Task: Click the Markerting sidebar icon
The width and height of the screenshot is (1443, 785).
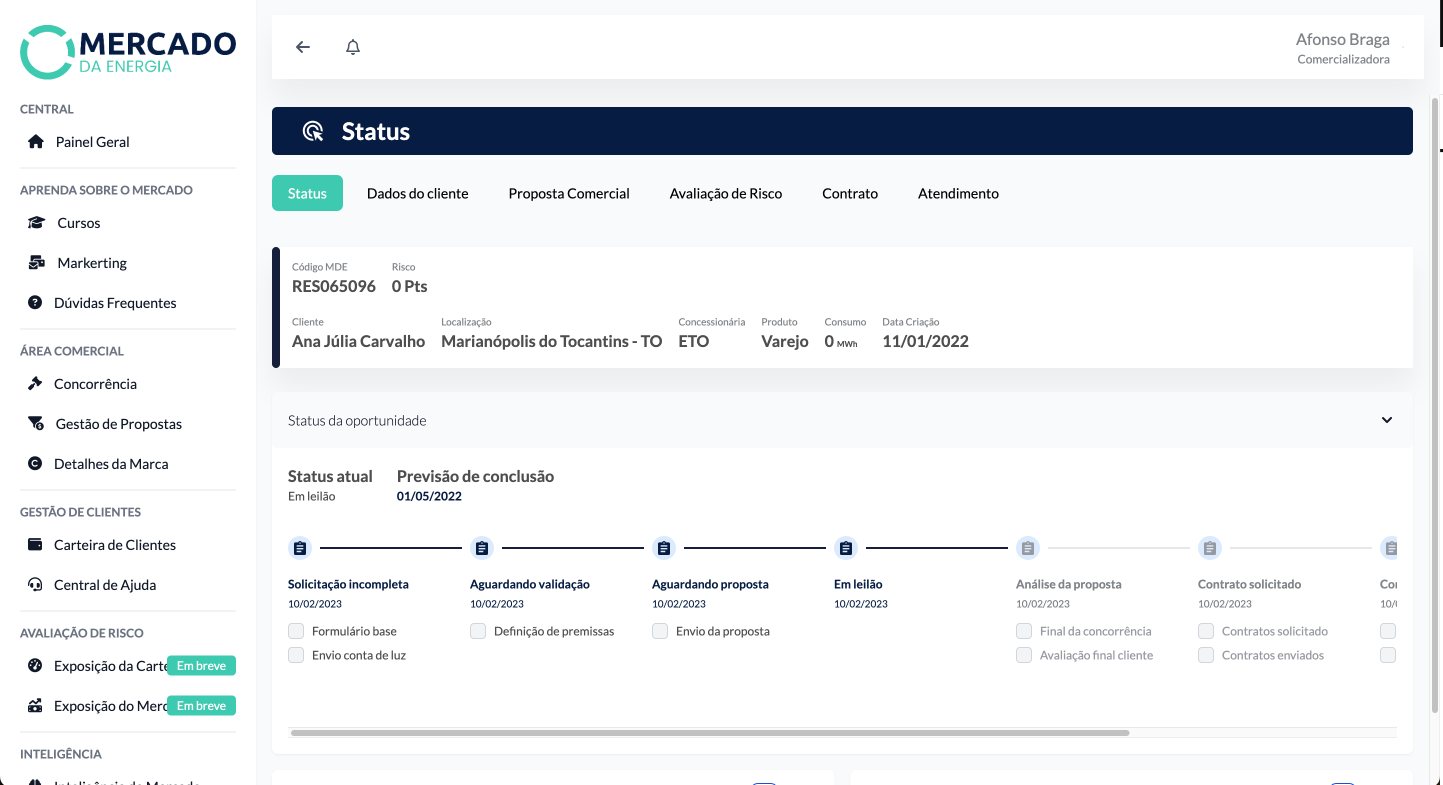Action: coord(36,263)
